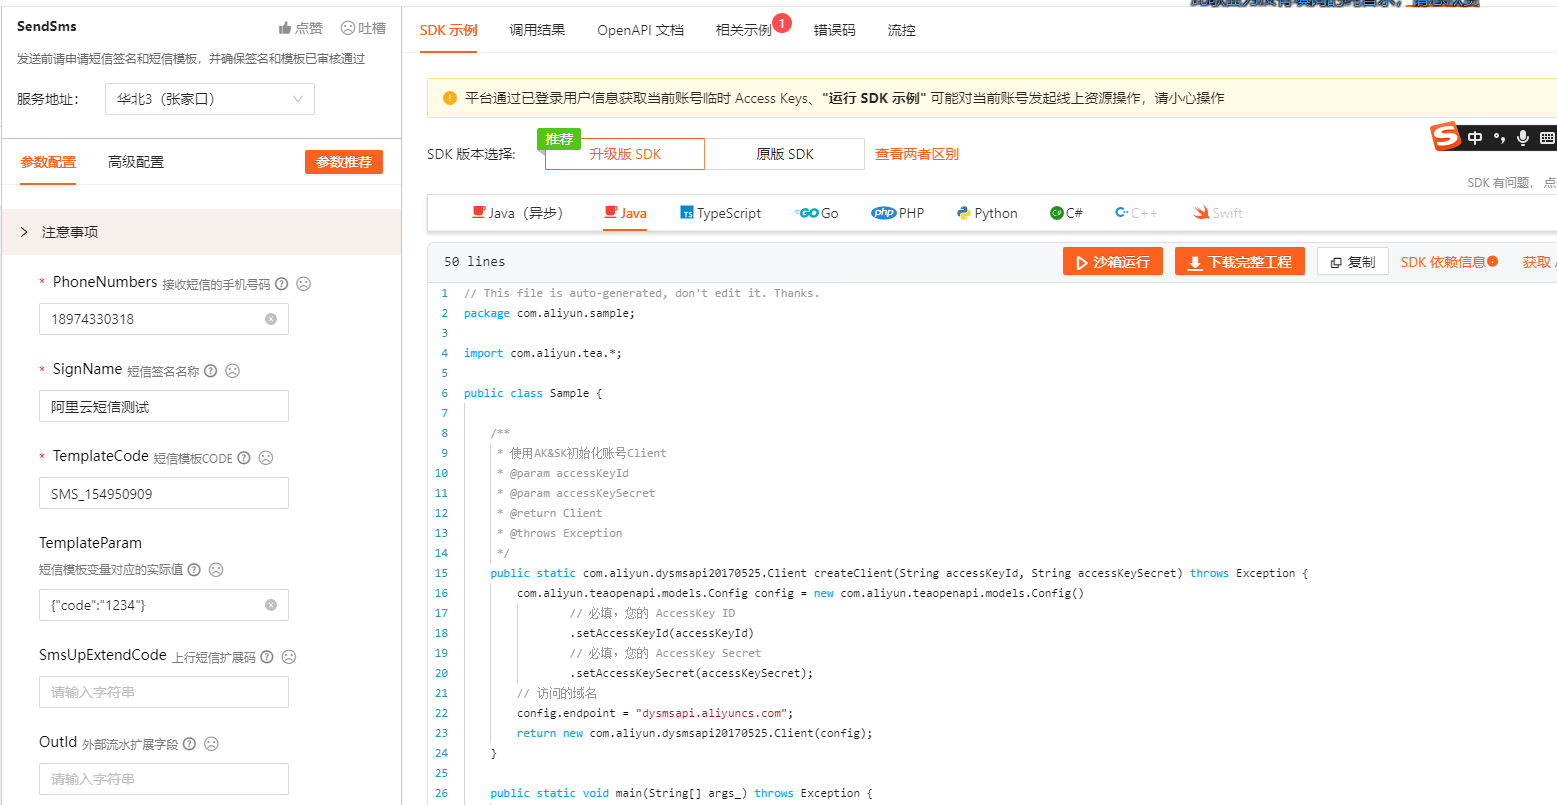The width and height of the screenshot is (1557, 805).
Task: Clear the PhoneNumbers field with its X icon
Action: coord(271,319)
